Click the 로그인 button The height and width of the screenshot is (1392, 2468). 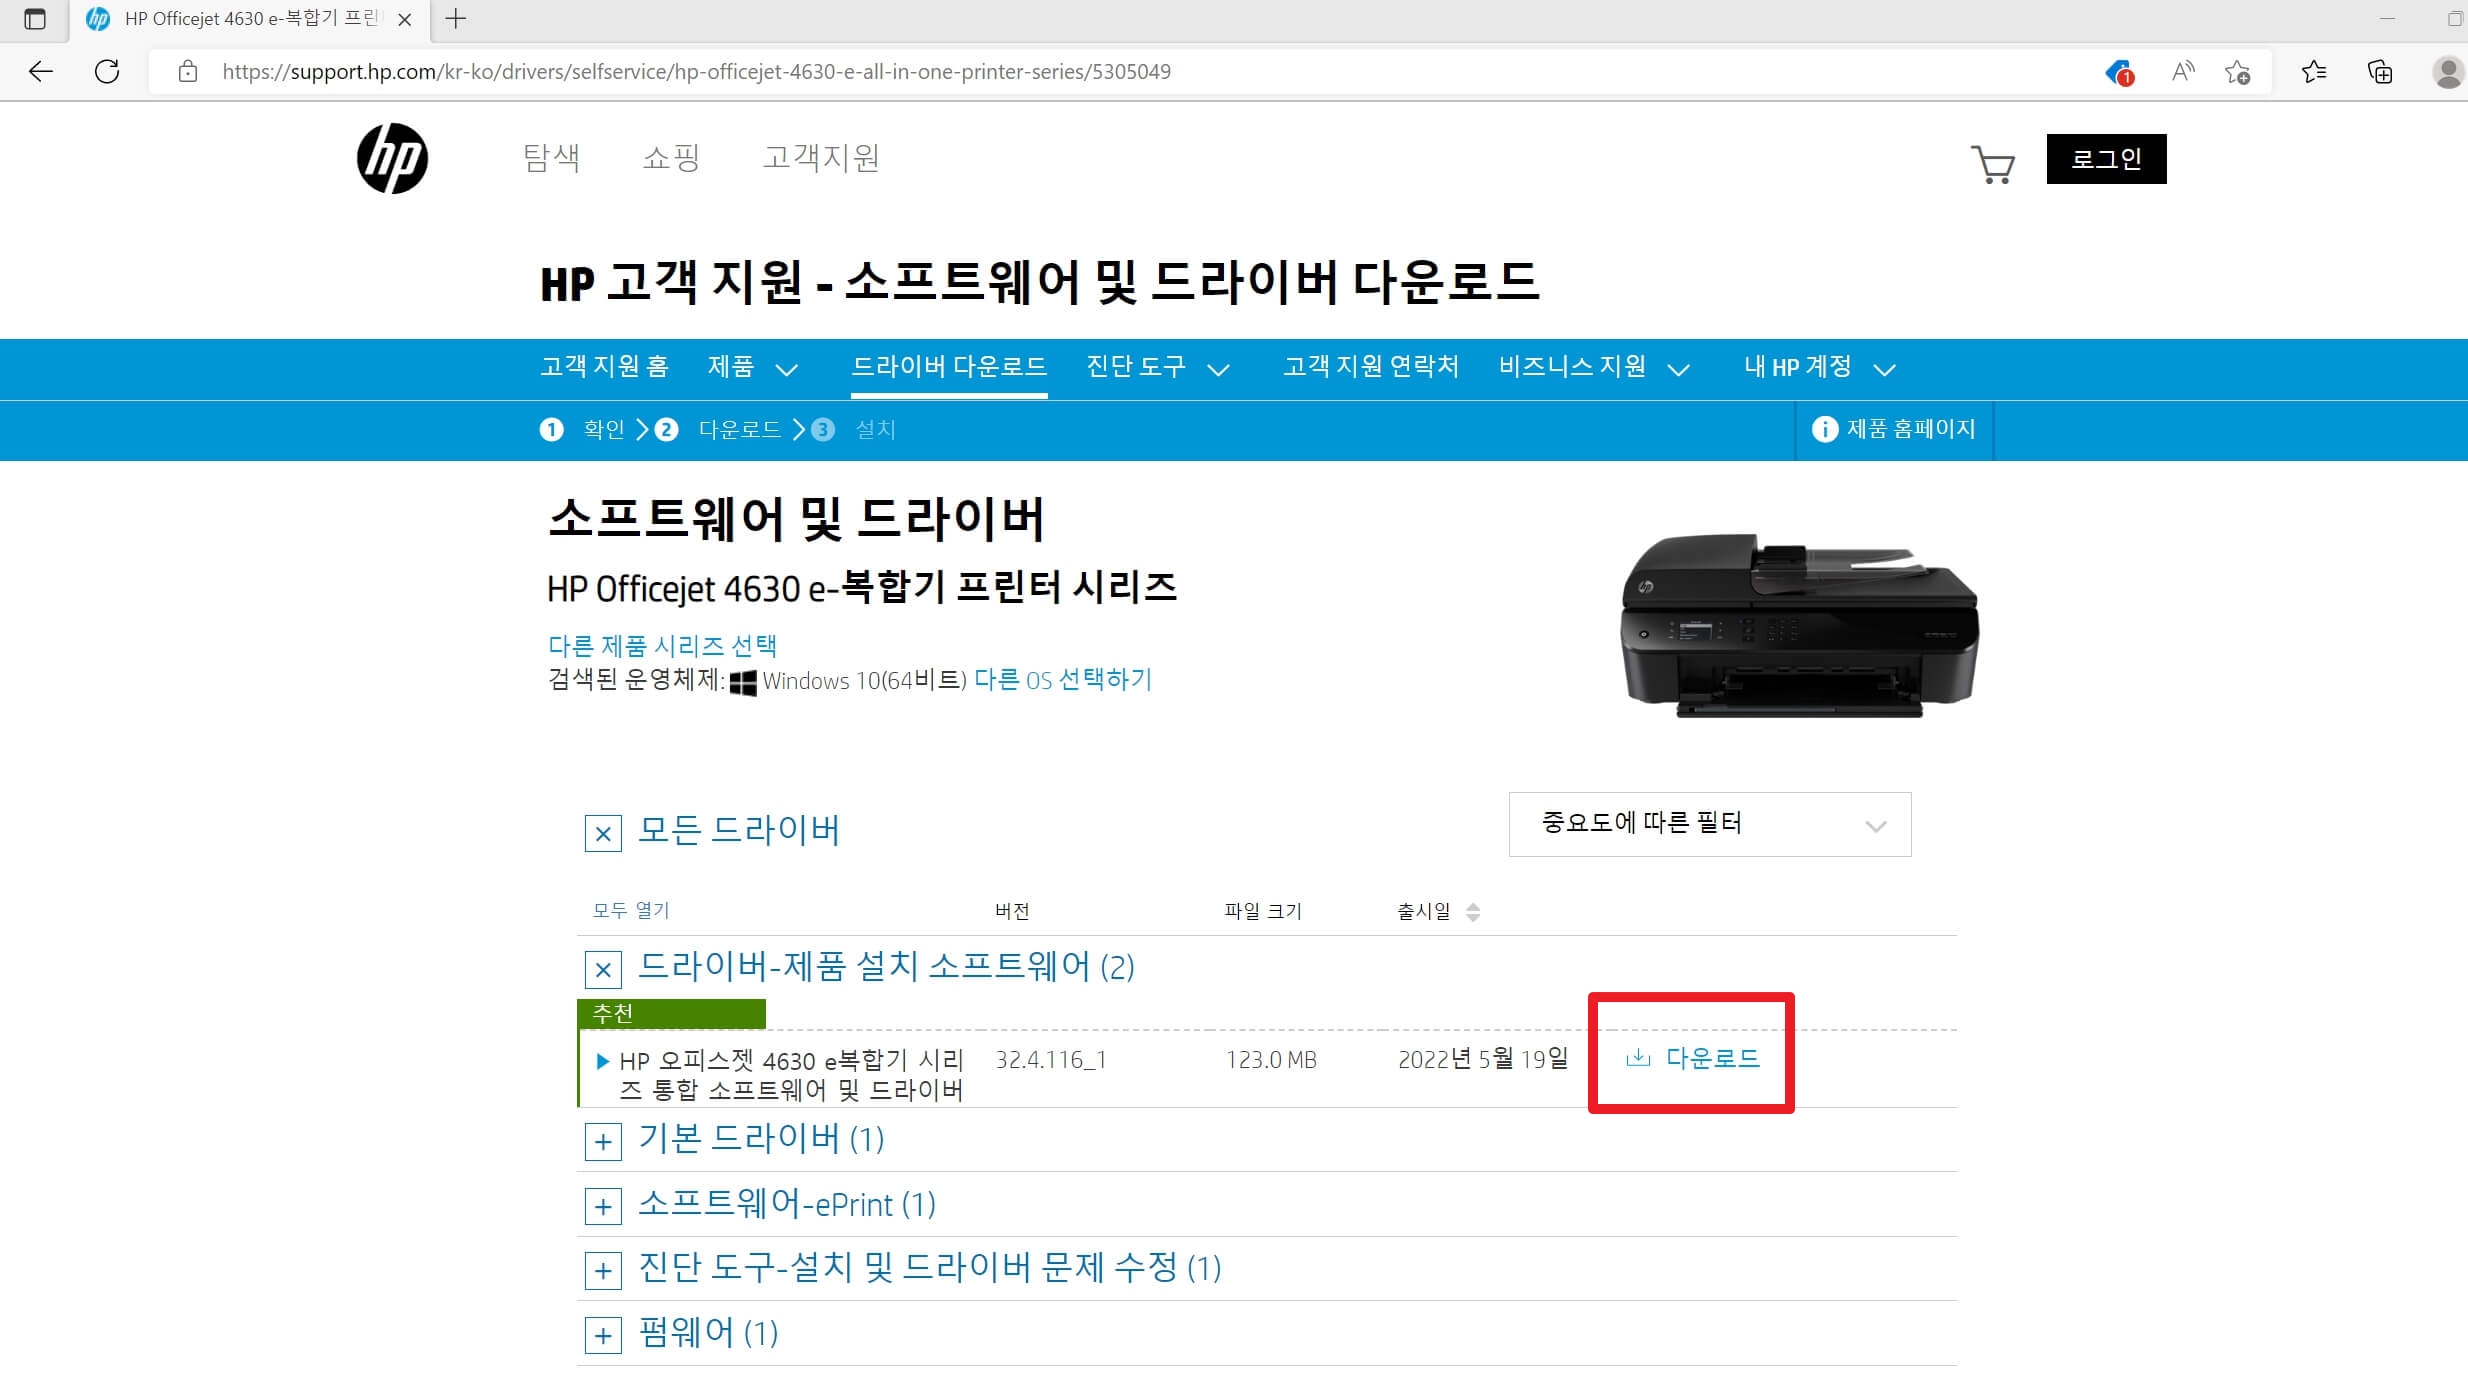2106,159
